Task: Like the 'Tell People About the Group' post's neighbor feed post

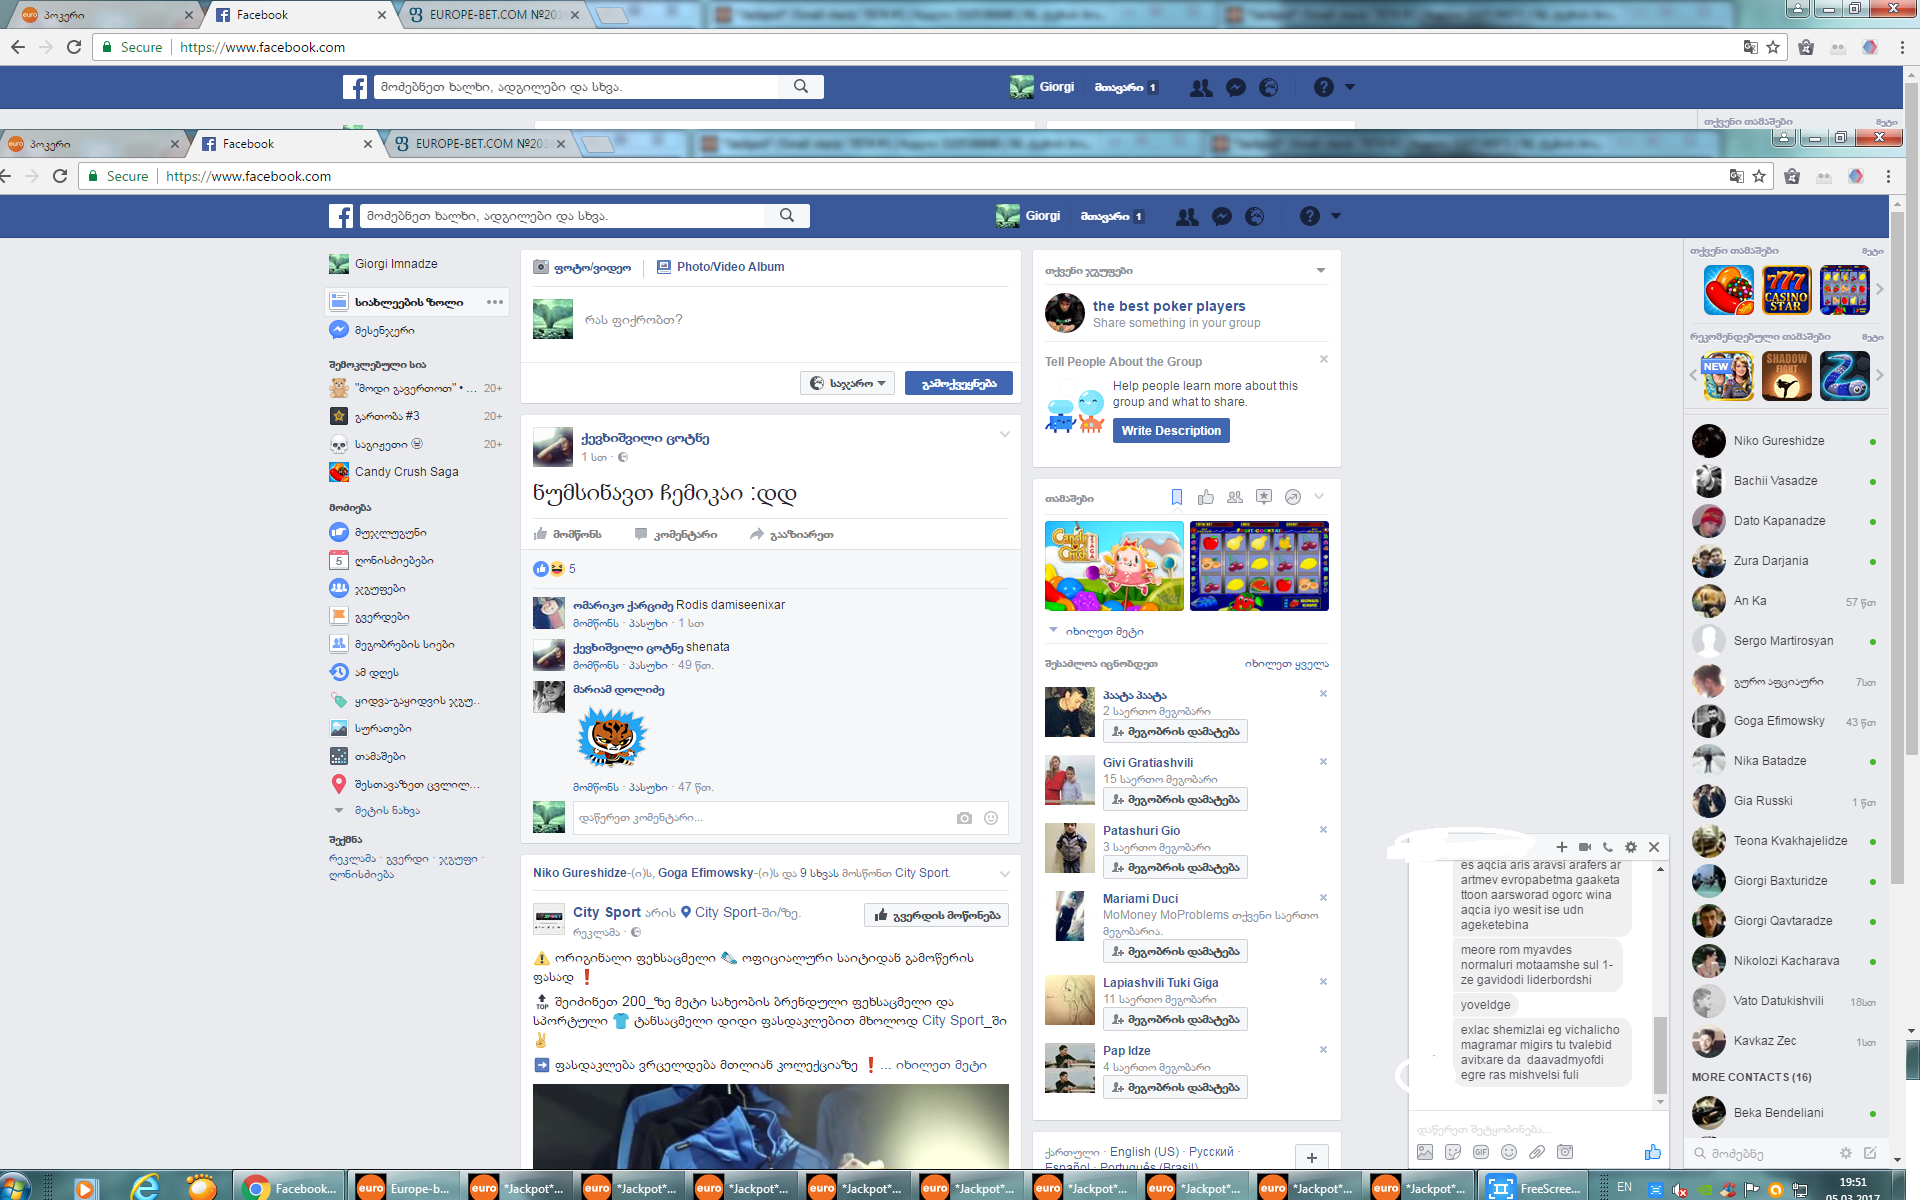Action: 568,534
